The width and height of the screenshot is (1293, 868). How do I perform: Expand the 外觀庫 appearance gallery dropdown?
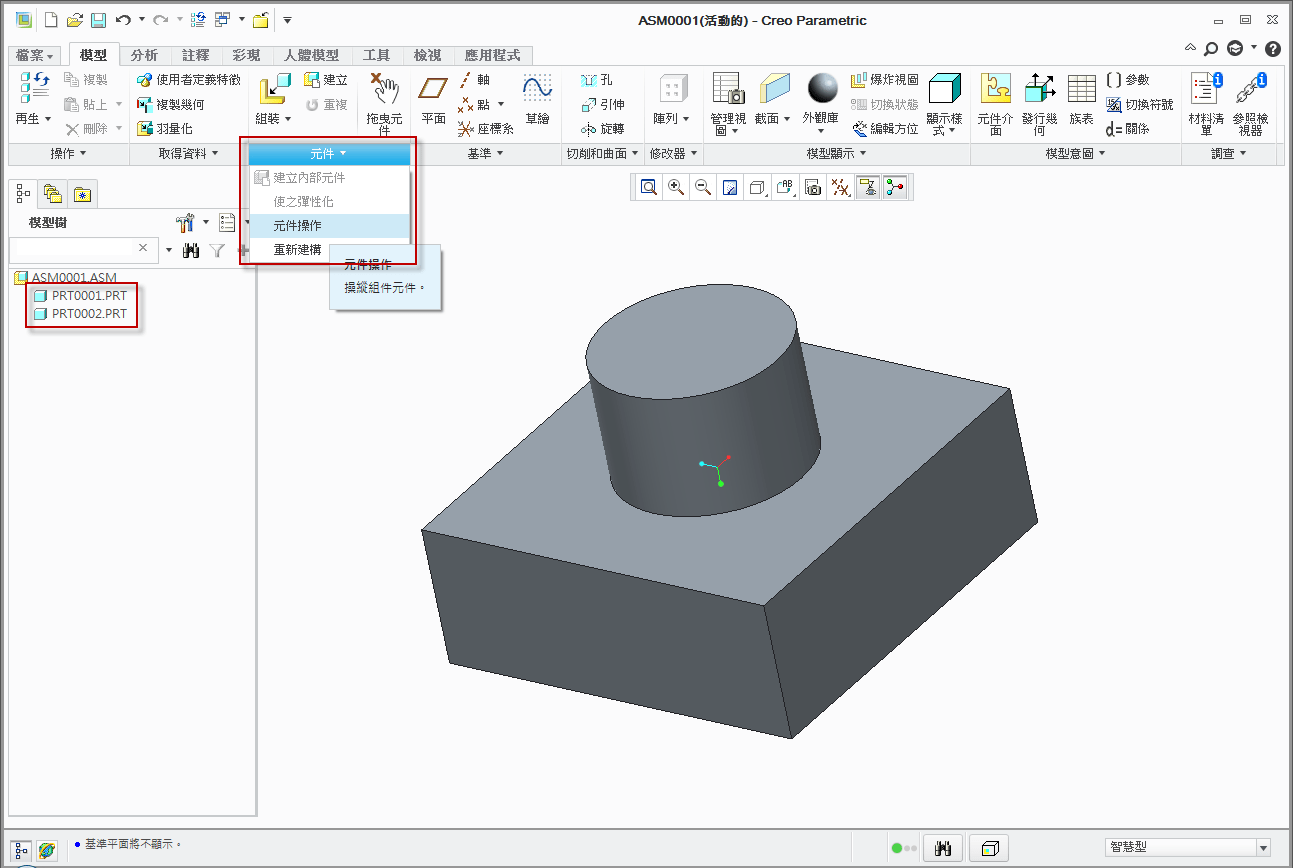(821, 130)
